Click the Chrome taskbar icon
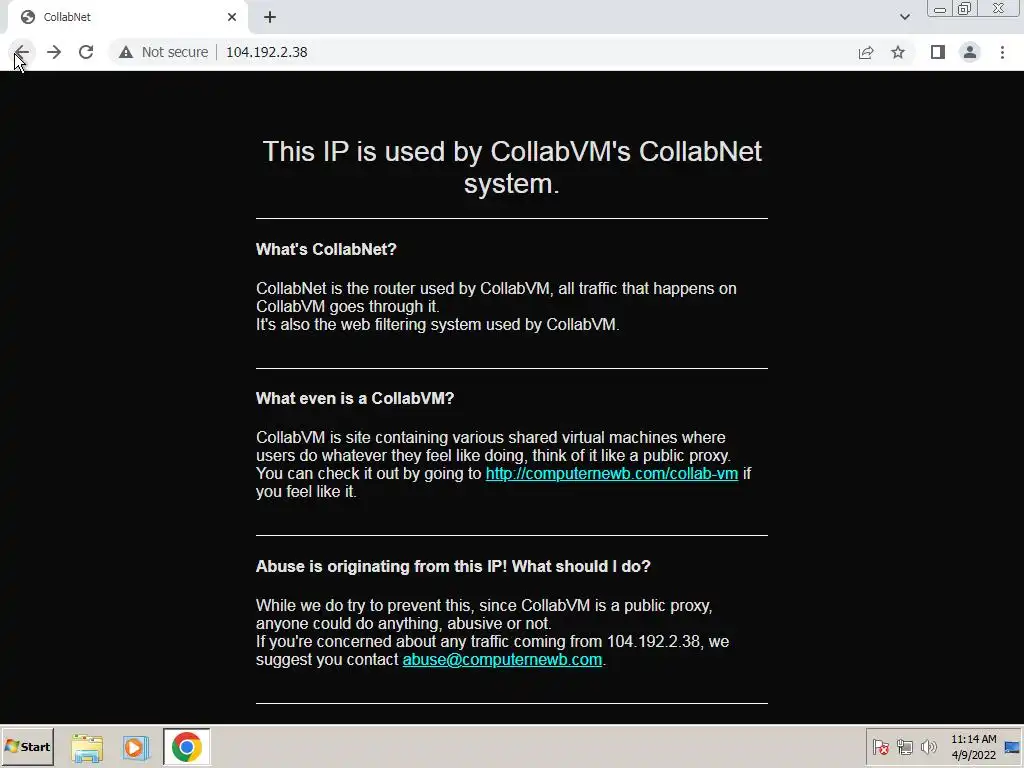This screenshot has width=1024, height=768. tap(187, 747)
